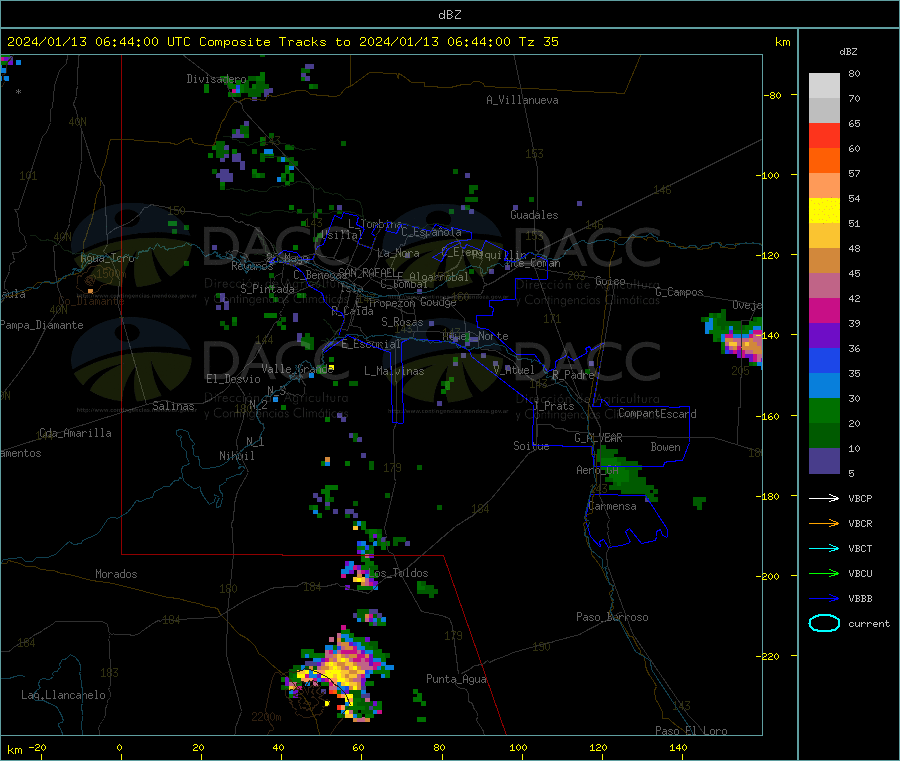
Task: Click the Guadales location label
Action: 534,215
